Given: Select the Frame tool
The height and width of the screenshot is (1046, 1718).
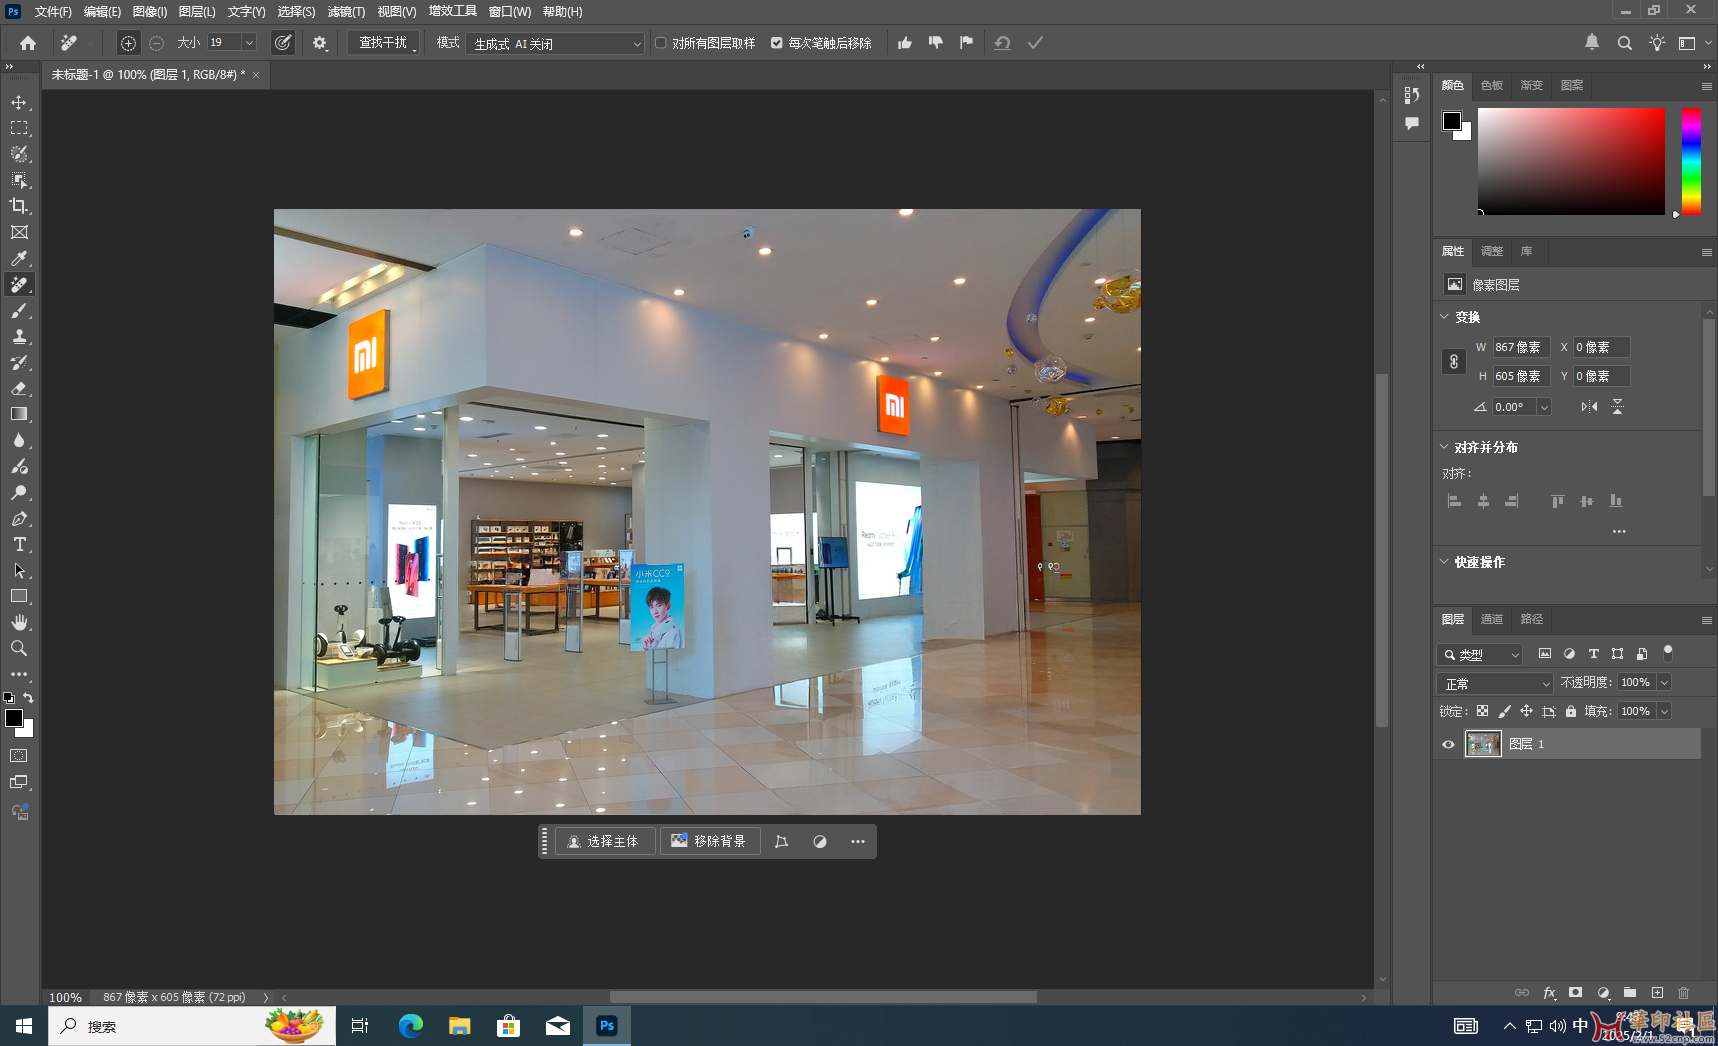Looking at the screenshot, I should [x=19, y=232].
